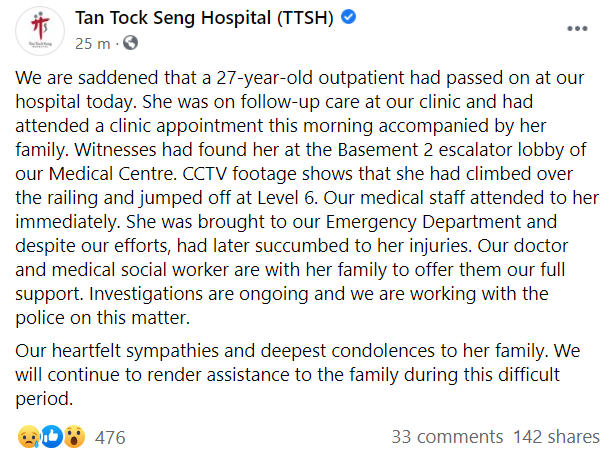Click the globe public-audience icon
This screenshot has height=463, width=614.
(x=130, y=43)
